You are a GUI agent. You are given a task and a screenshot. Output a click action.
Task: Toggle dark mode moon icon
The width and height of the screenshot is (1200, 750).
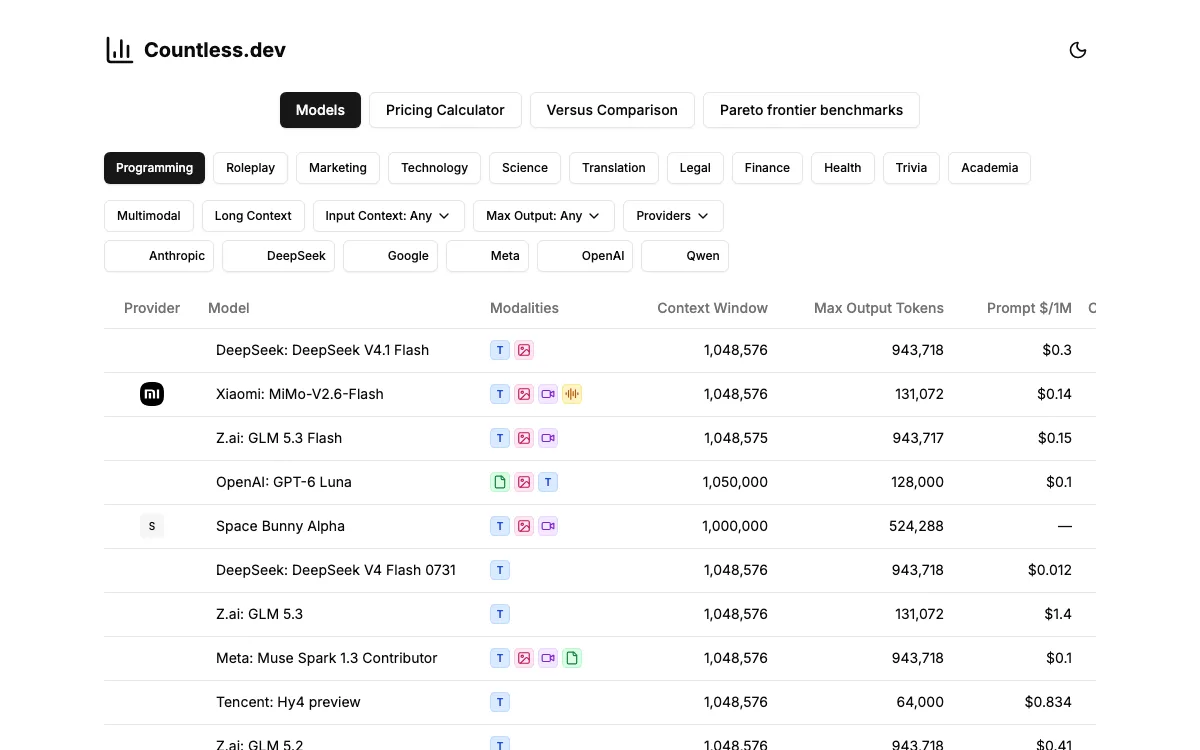coord(1078,50)
